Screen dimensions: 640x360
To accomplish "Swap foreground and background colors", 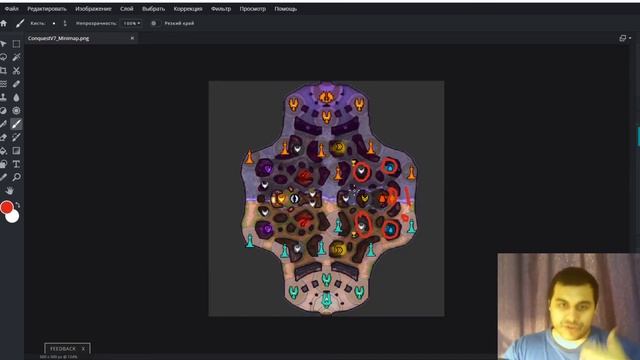I will click(18, 205).
